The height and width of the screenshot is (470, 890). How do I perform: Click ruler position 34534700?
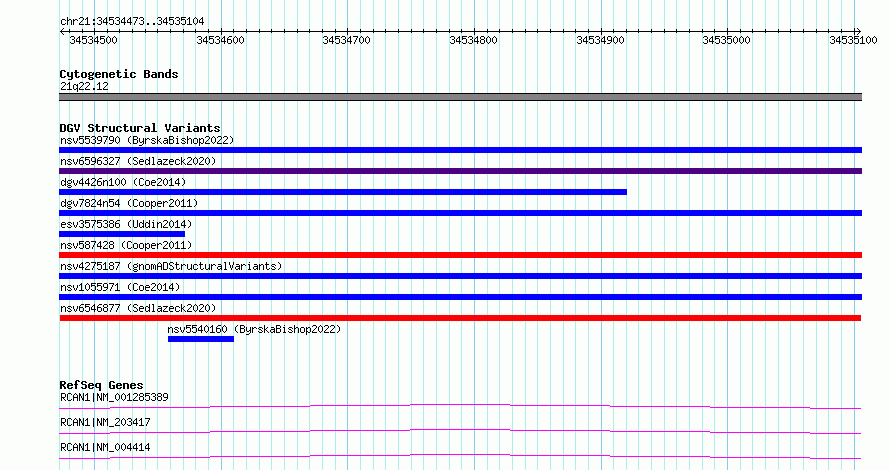(x=346, y=40)
